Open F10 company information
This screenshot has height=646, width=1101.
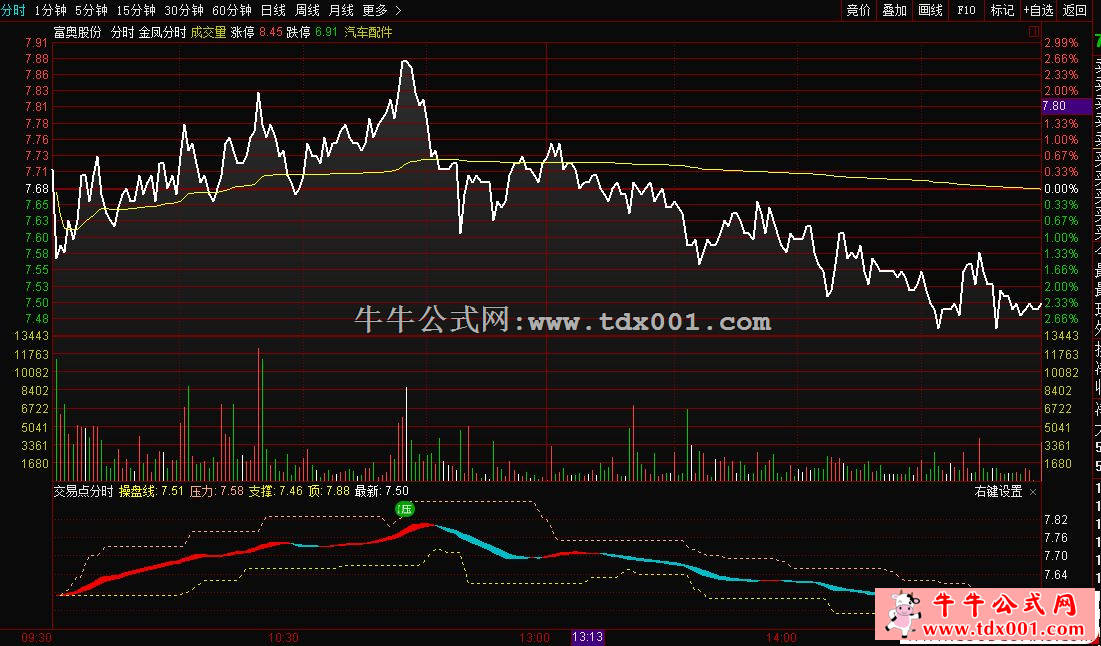tap(966, 10)
